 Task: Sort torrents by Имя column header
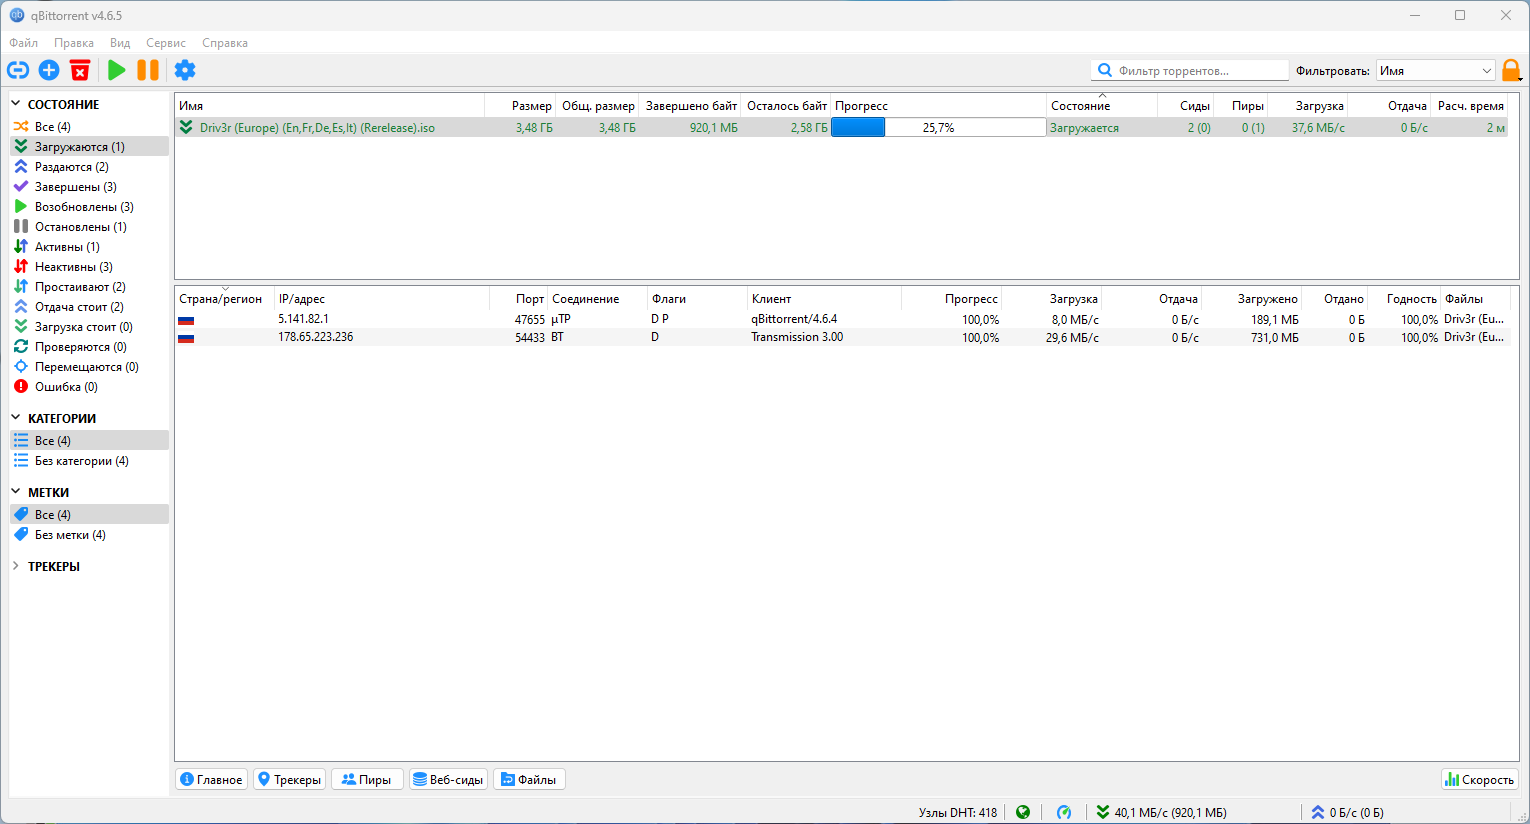[330, 106]
